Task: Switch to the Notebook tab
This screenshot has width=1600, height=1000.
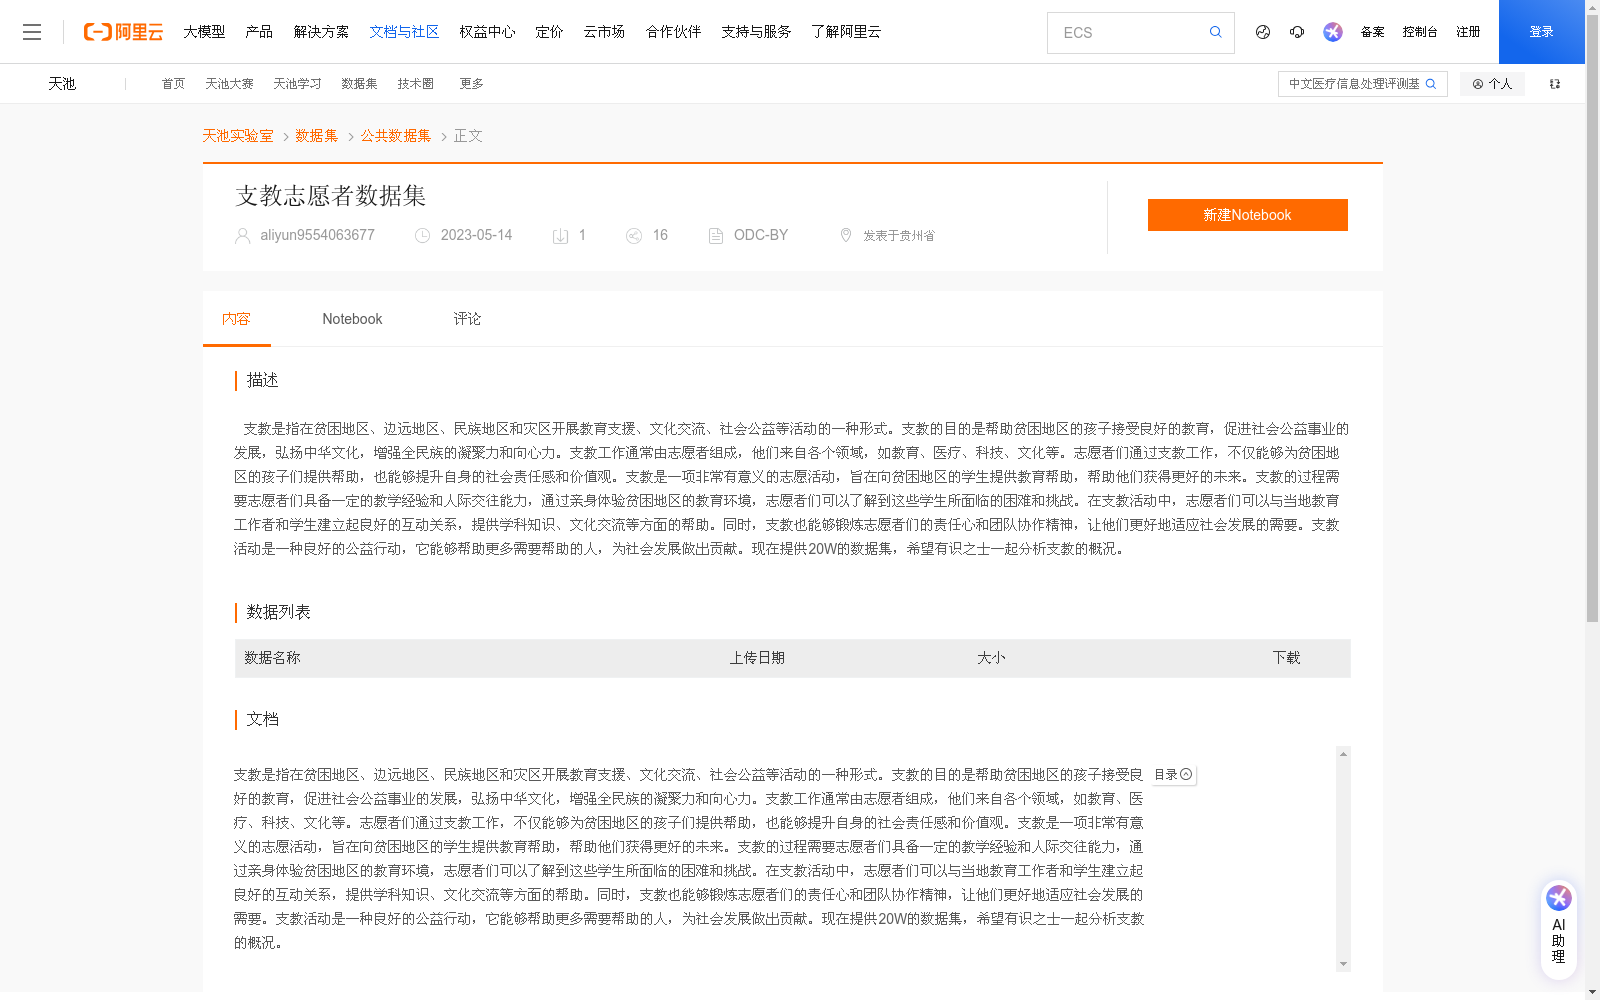Action: [x=352, y=319]
